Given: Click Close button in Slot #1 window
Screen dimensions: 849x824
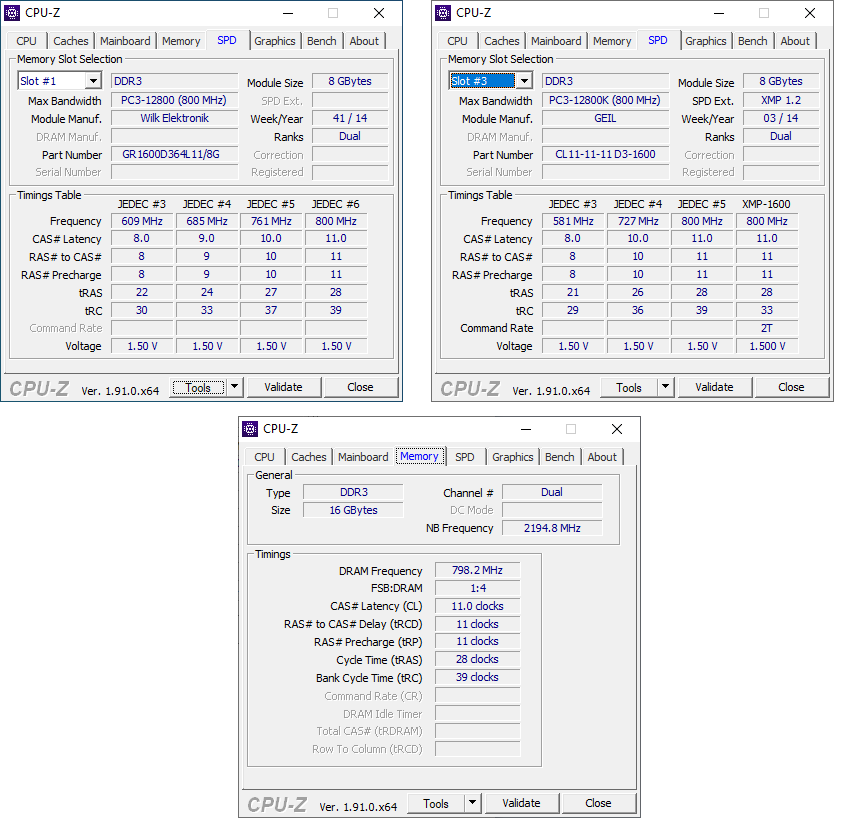Looking at the screenshot, I should (x=360, y=388).
